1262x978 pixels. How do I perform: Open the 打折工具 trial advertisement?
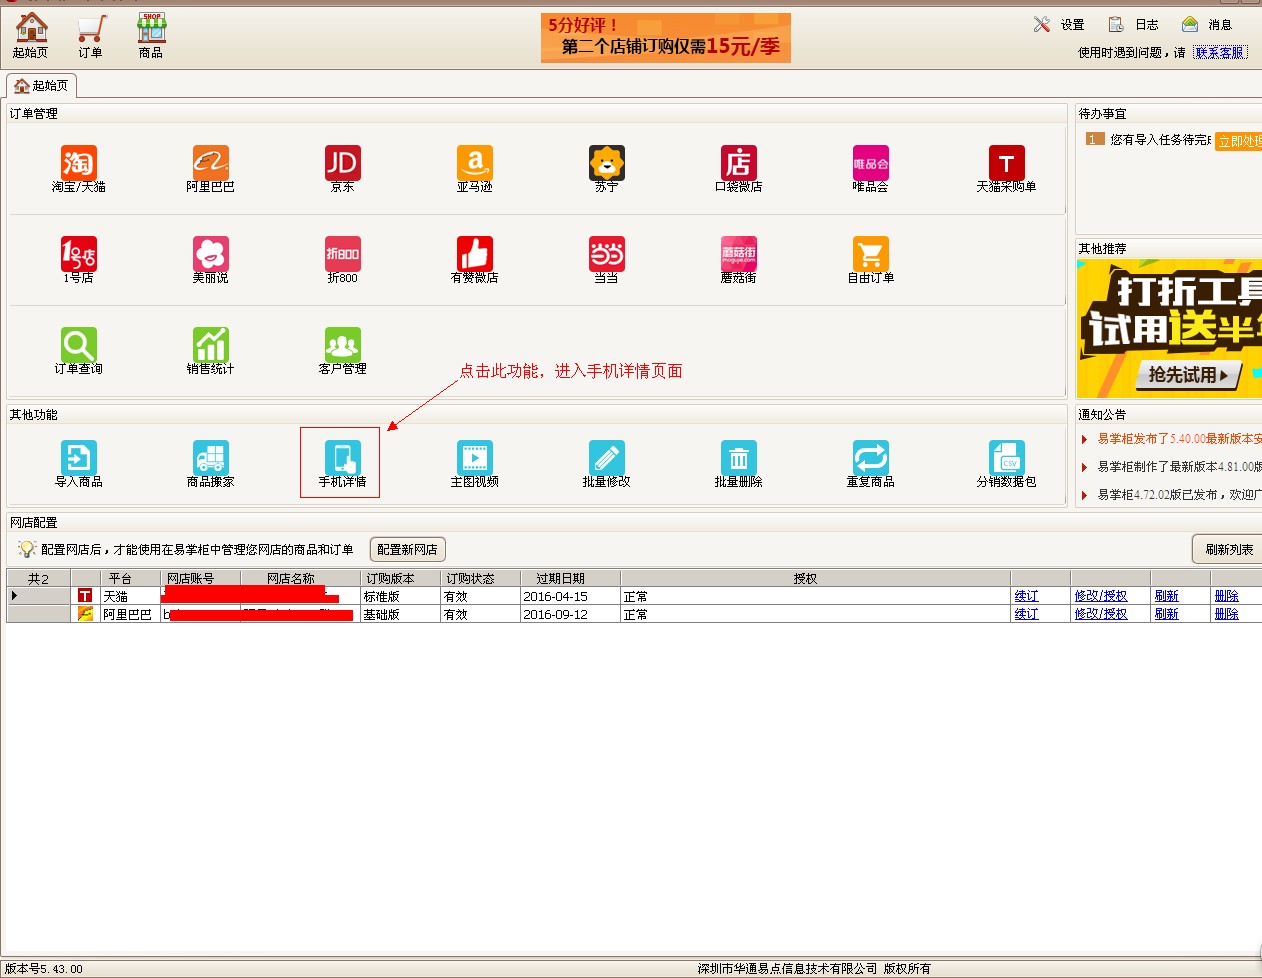click(1170, 329)
